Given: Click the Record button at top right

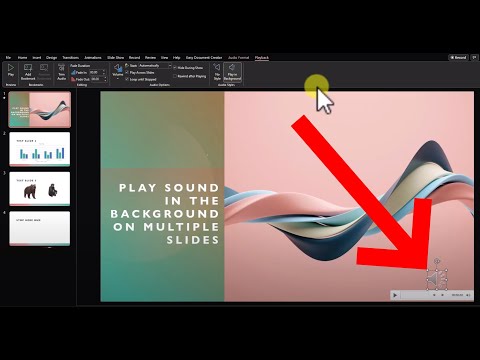Looking at the screenshot, I should pyautogui.click(x=459, y=58).
